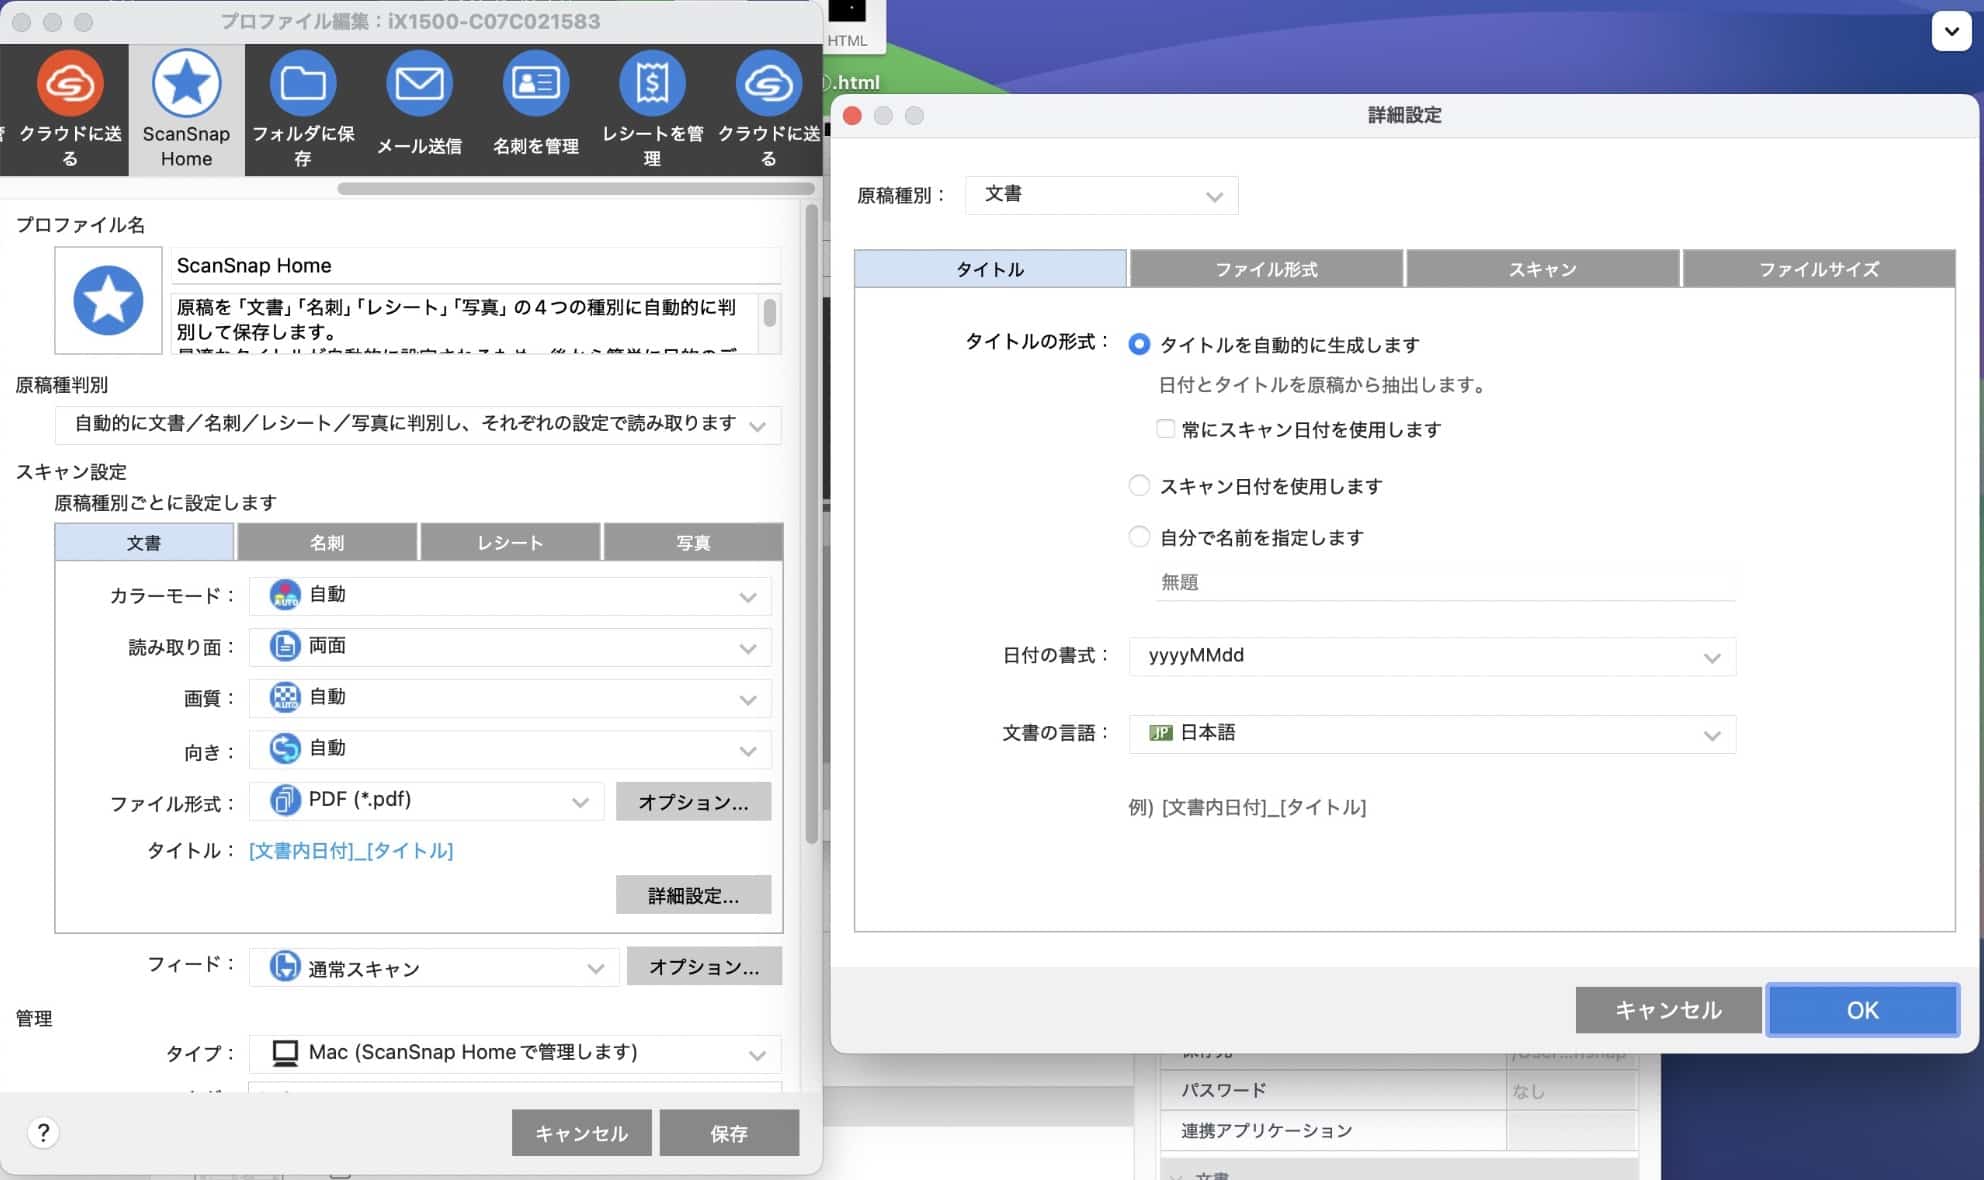
Task: Select the 文書 scan settings tab
Action: coord(144,542)
